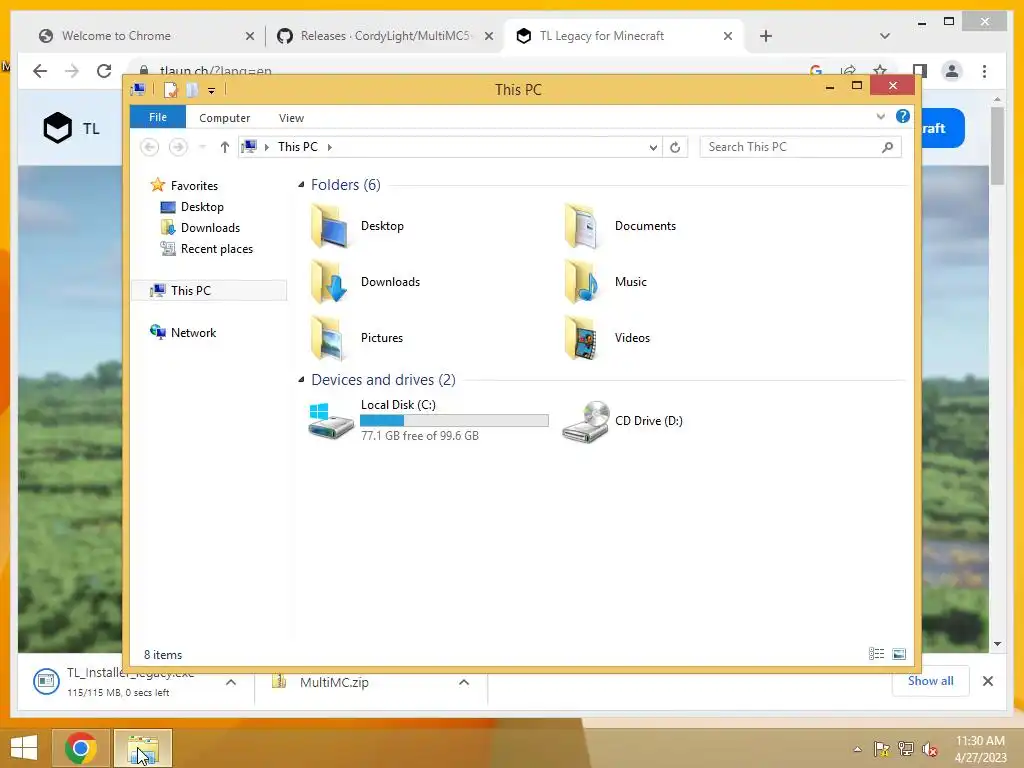Open Chrome profile avatar icon
The height and width of the screenshot is (768, 1024).
952,71
